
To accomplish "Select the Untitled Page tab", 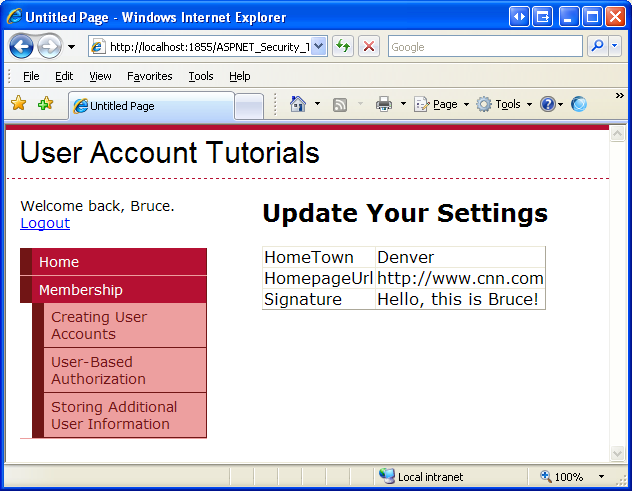I will 150,106.
